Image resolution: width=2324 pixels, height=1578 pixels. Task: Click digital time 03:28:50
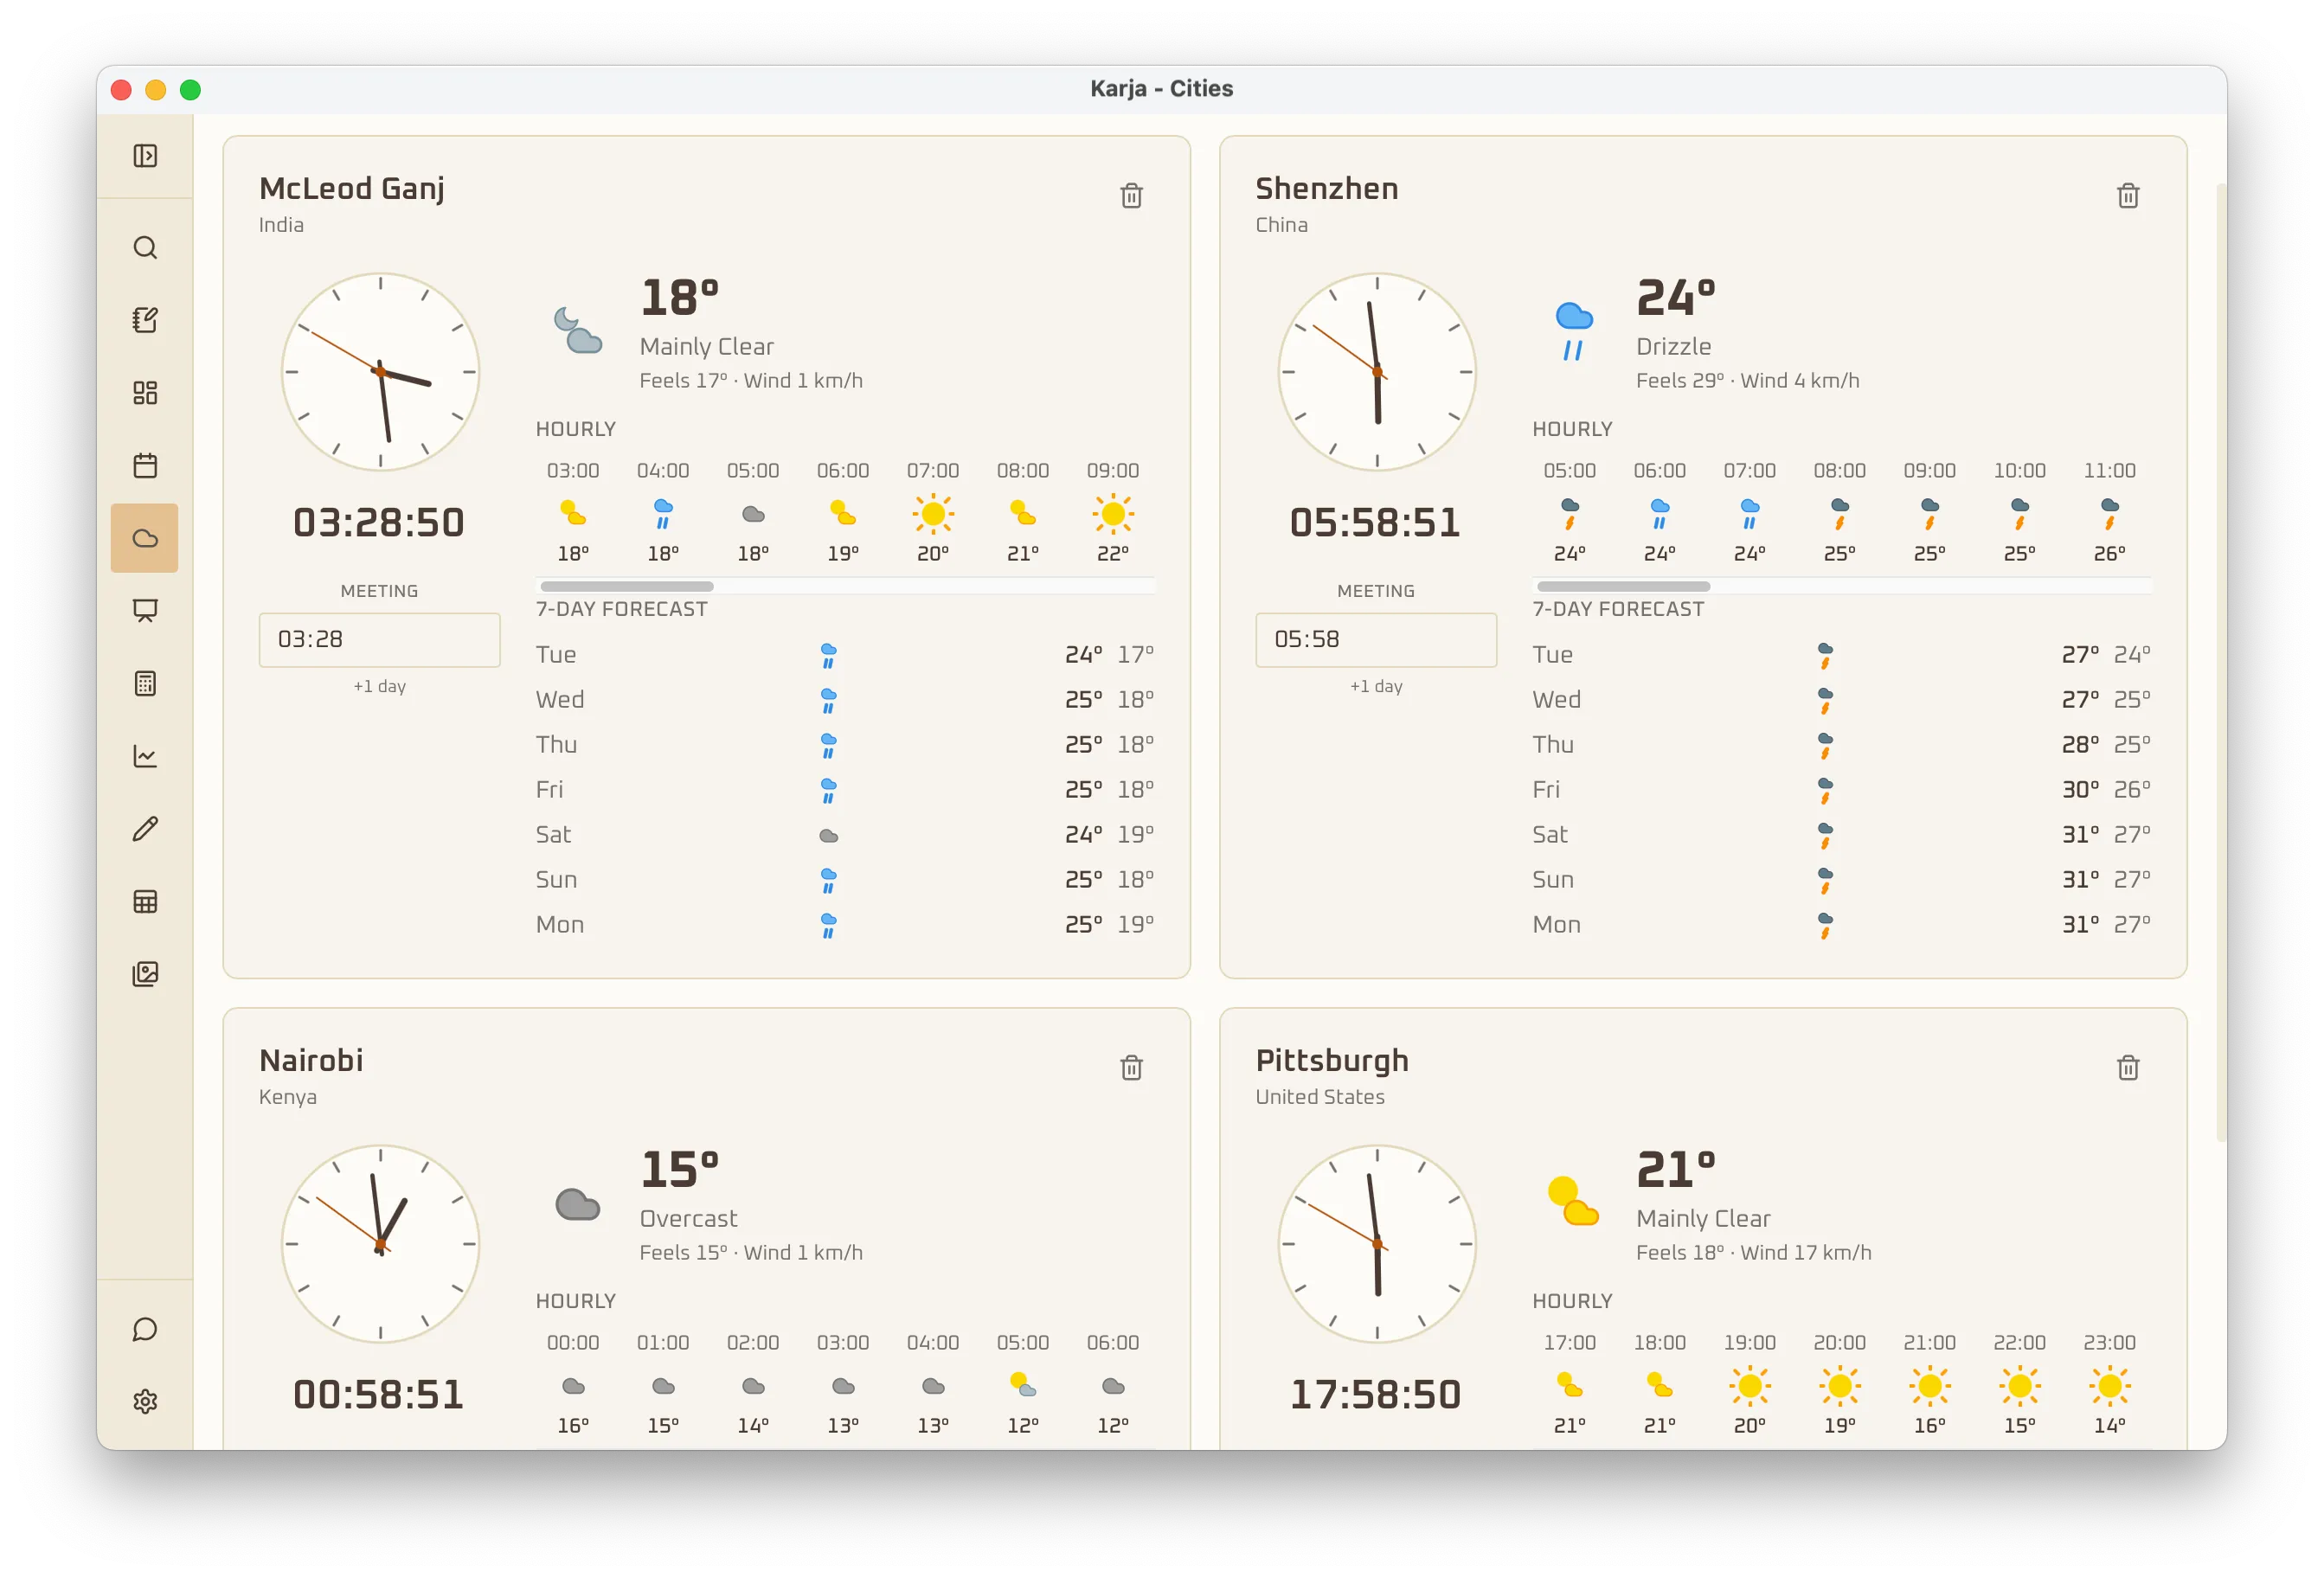379,523
